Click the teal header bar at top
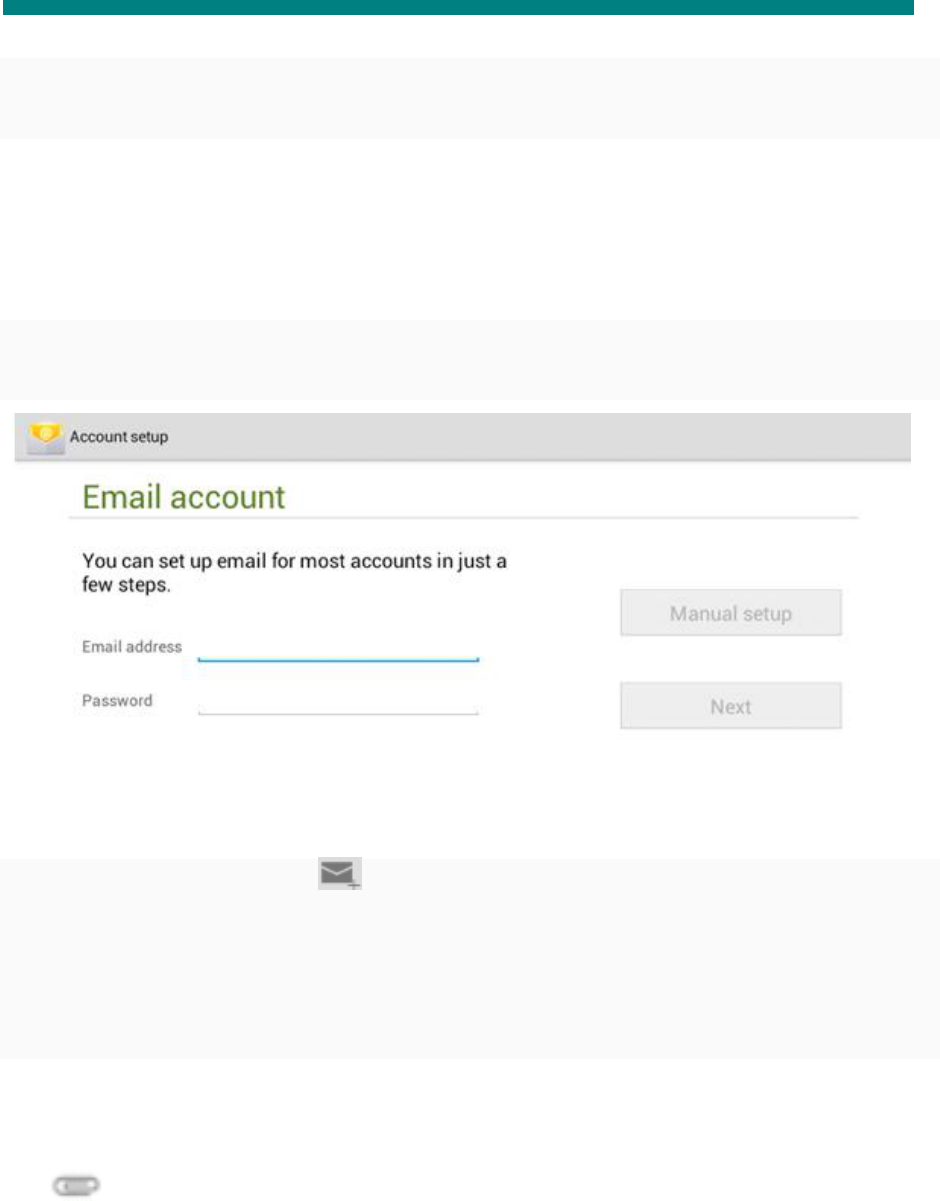 point(464,7)
